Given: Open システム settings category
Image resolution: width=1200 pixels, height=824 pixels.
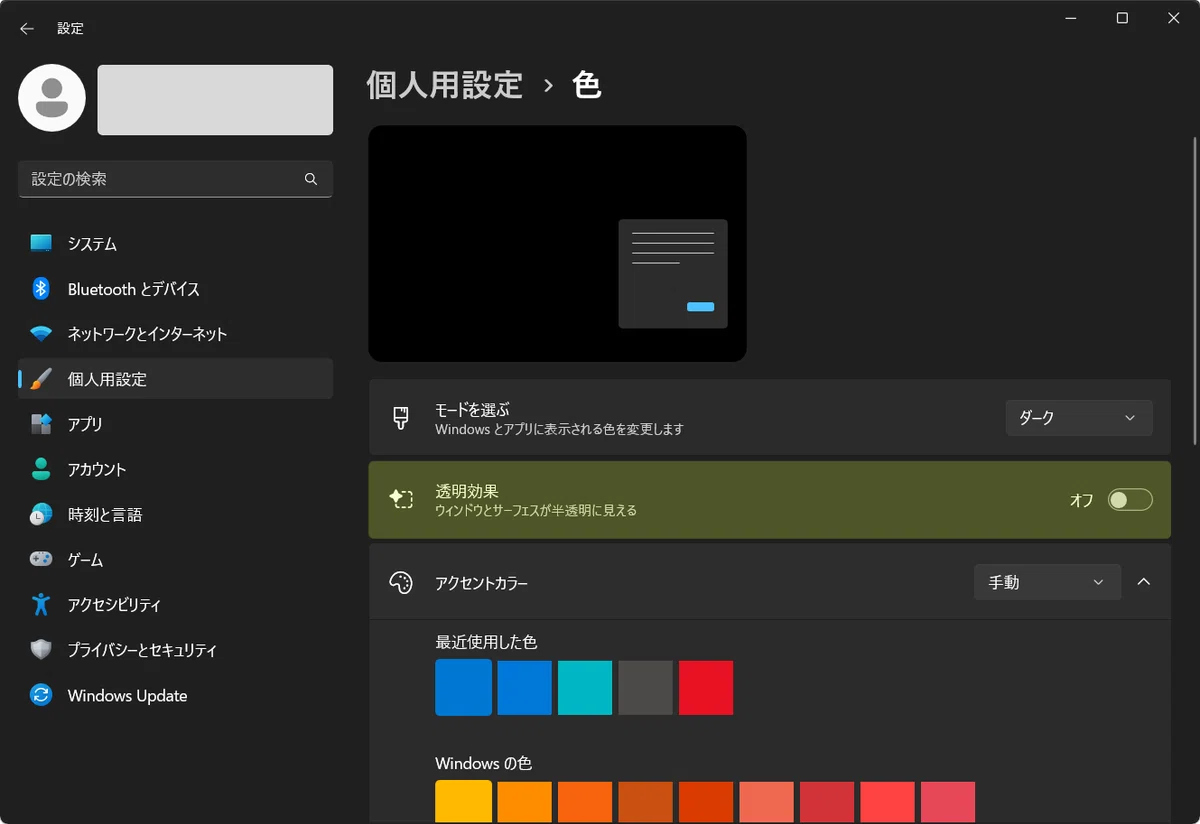Looking at the screenshot, I should pos(176,243).
